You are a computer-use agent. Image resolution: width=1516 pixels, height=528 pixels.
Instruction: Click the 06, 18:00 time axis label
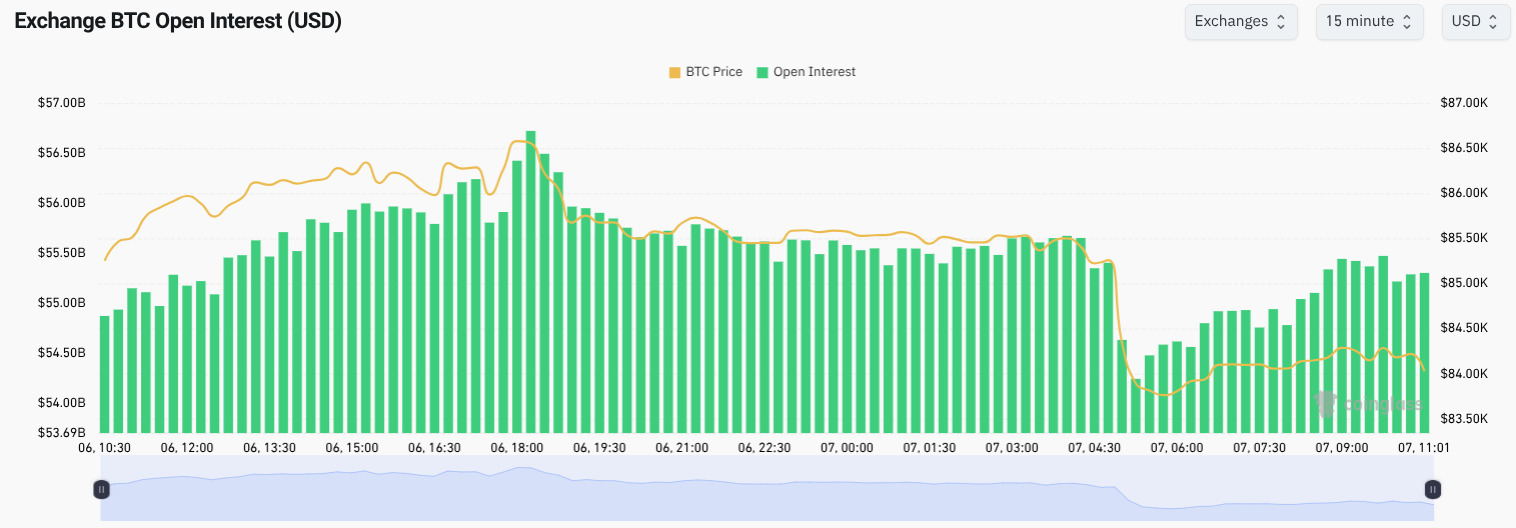coord(517,449)
